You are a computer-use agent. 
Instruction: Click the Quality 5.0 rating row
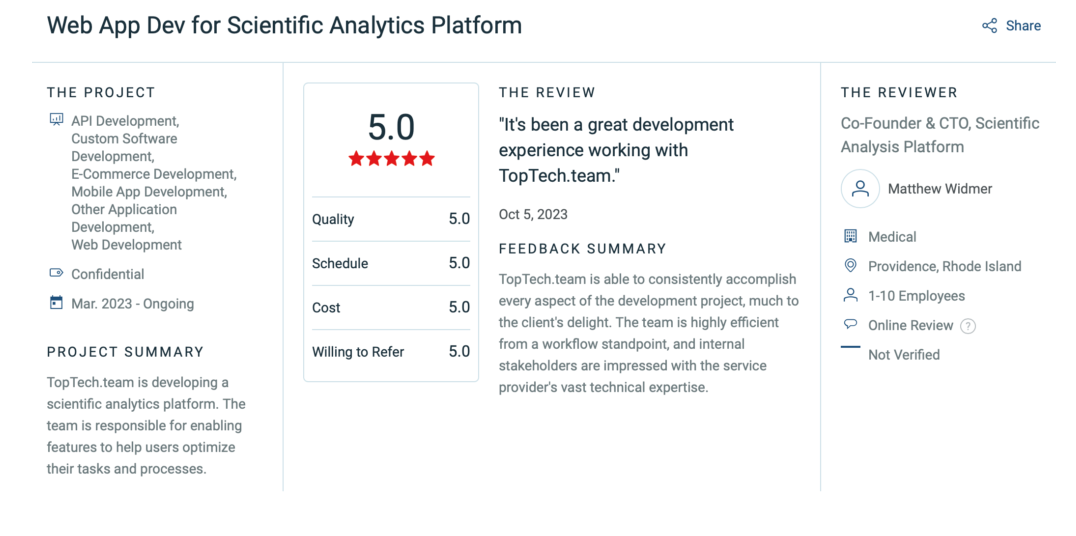(x=391, y=220)
